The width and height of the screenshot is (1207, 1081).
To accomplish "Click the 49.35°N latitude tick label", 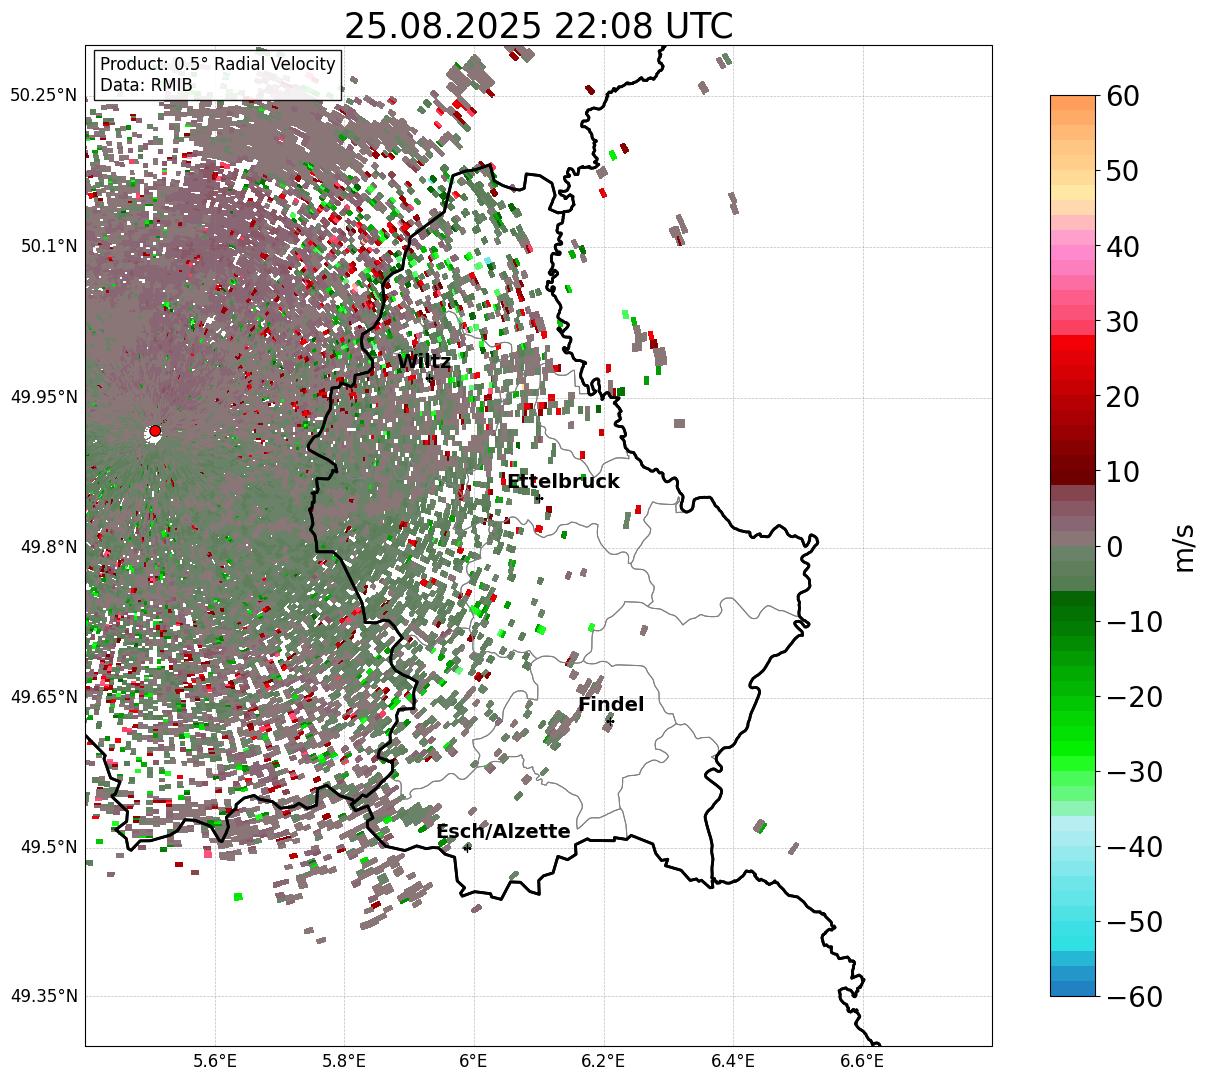I will click(44, 996).
